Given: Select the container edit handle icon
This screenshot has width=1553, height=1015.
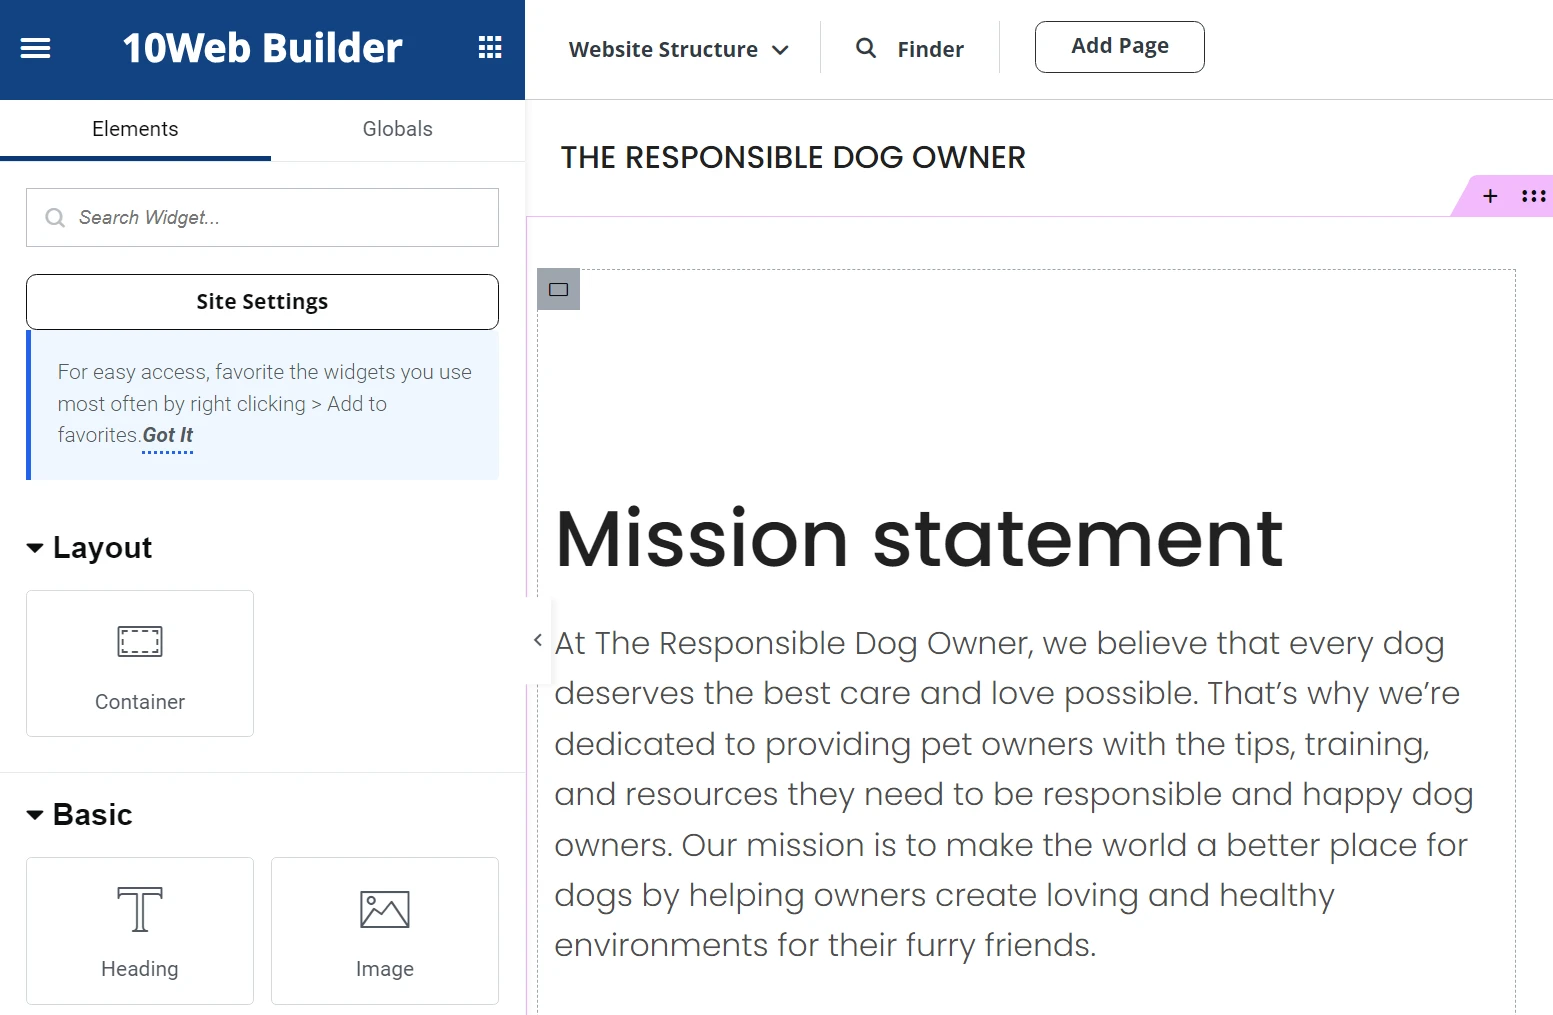Looking at the screenshot, I should click(558, 289).
